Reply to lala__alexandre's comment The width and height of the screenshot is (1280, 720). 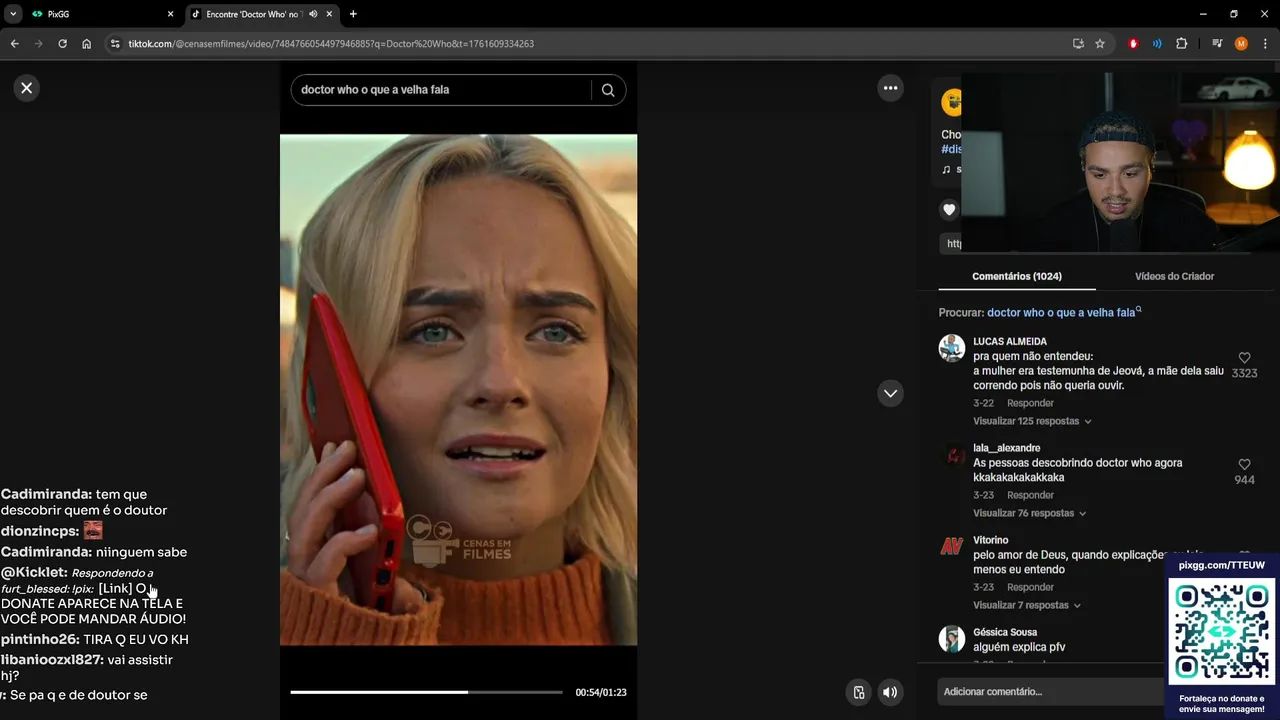point(1030,495)
